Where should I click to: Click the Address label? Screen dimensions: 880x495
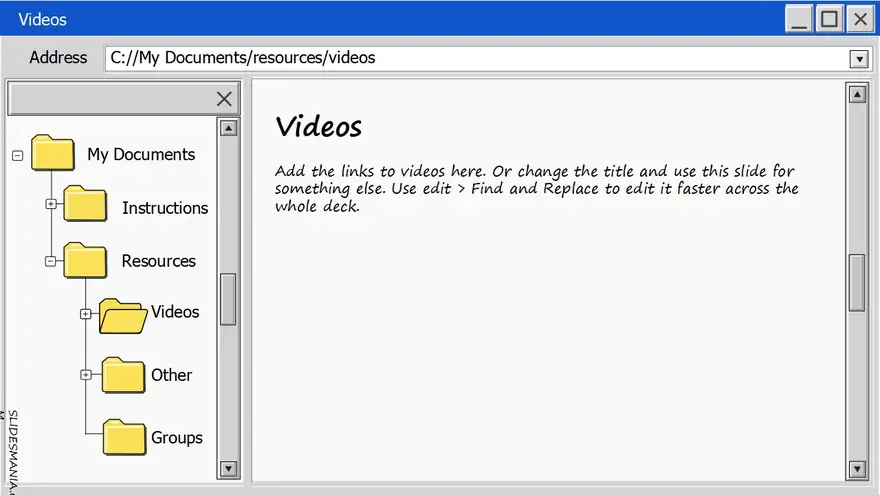tap(58, 57)
